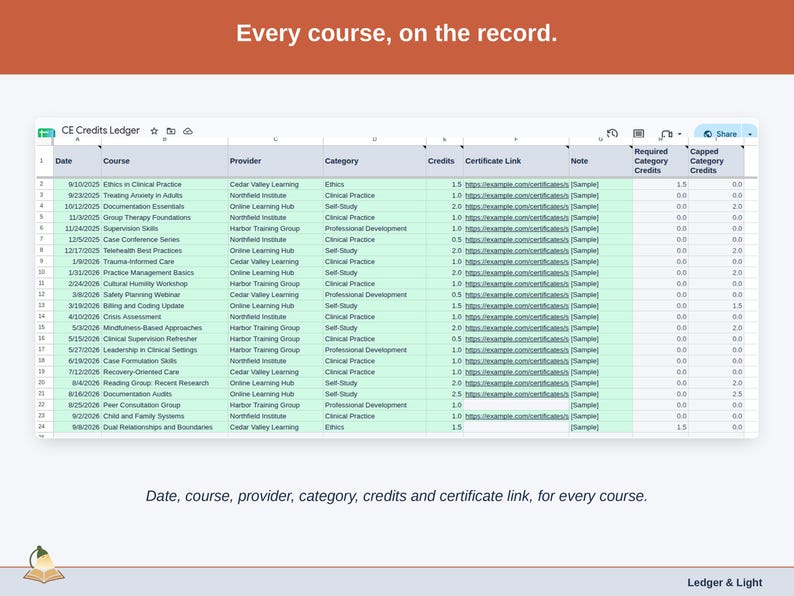Select the Safety Planning Webinar cell
The width and height of the screenshot is (794, 596).
click(x=165, y=295)
